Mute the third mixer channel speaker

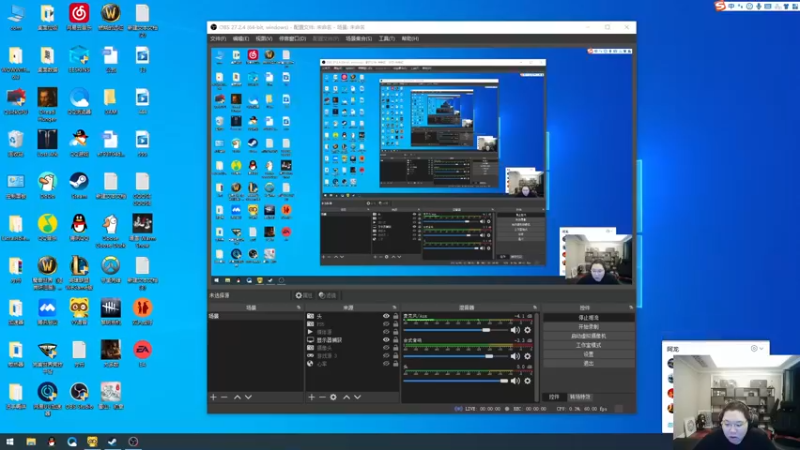pyautogui.click(x=515, y=381)
